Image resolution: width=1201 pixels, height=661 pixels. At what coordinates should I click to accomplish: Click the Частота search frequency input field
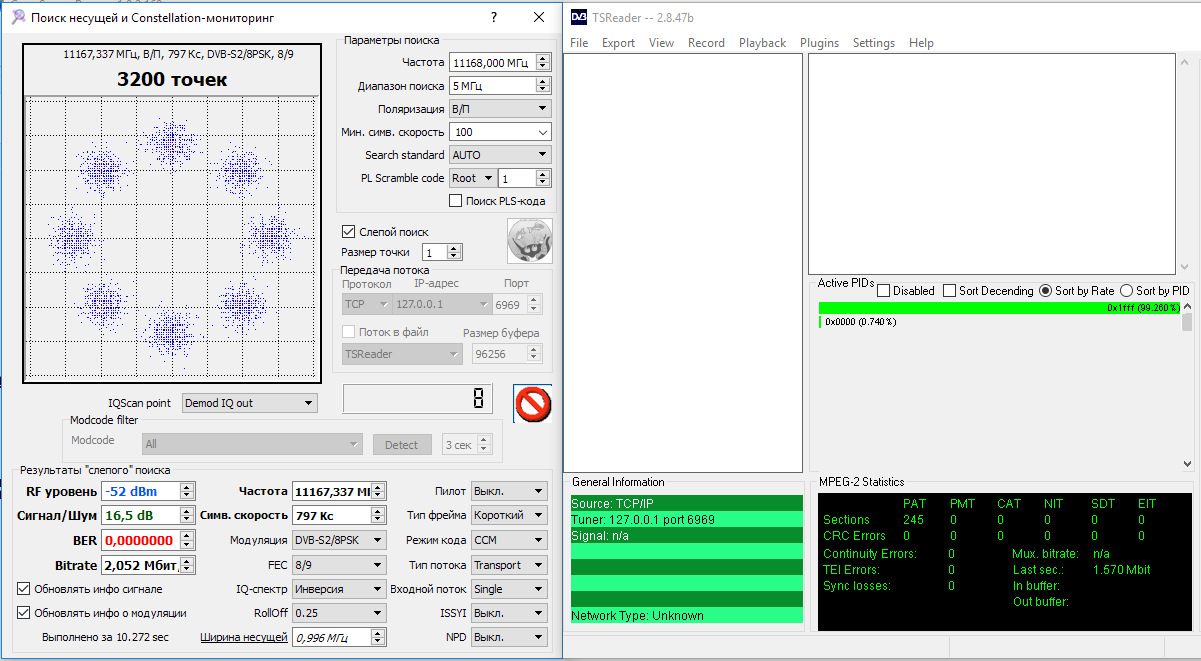[x=492, y=62]
